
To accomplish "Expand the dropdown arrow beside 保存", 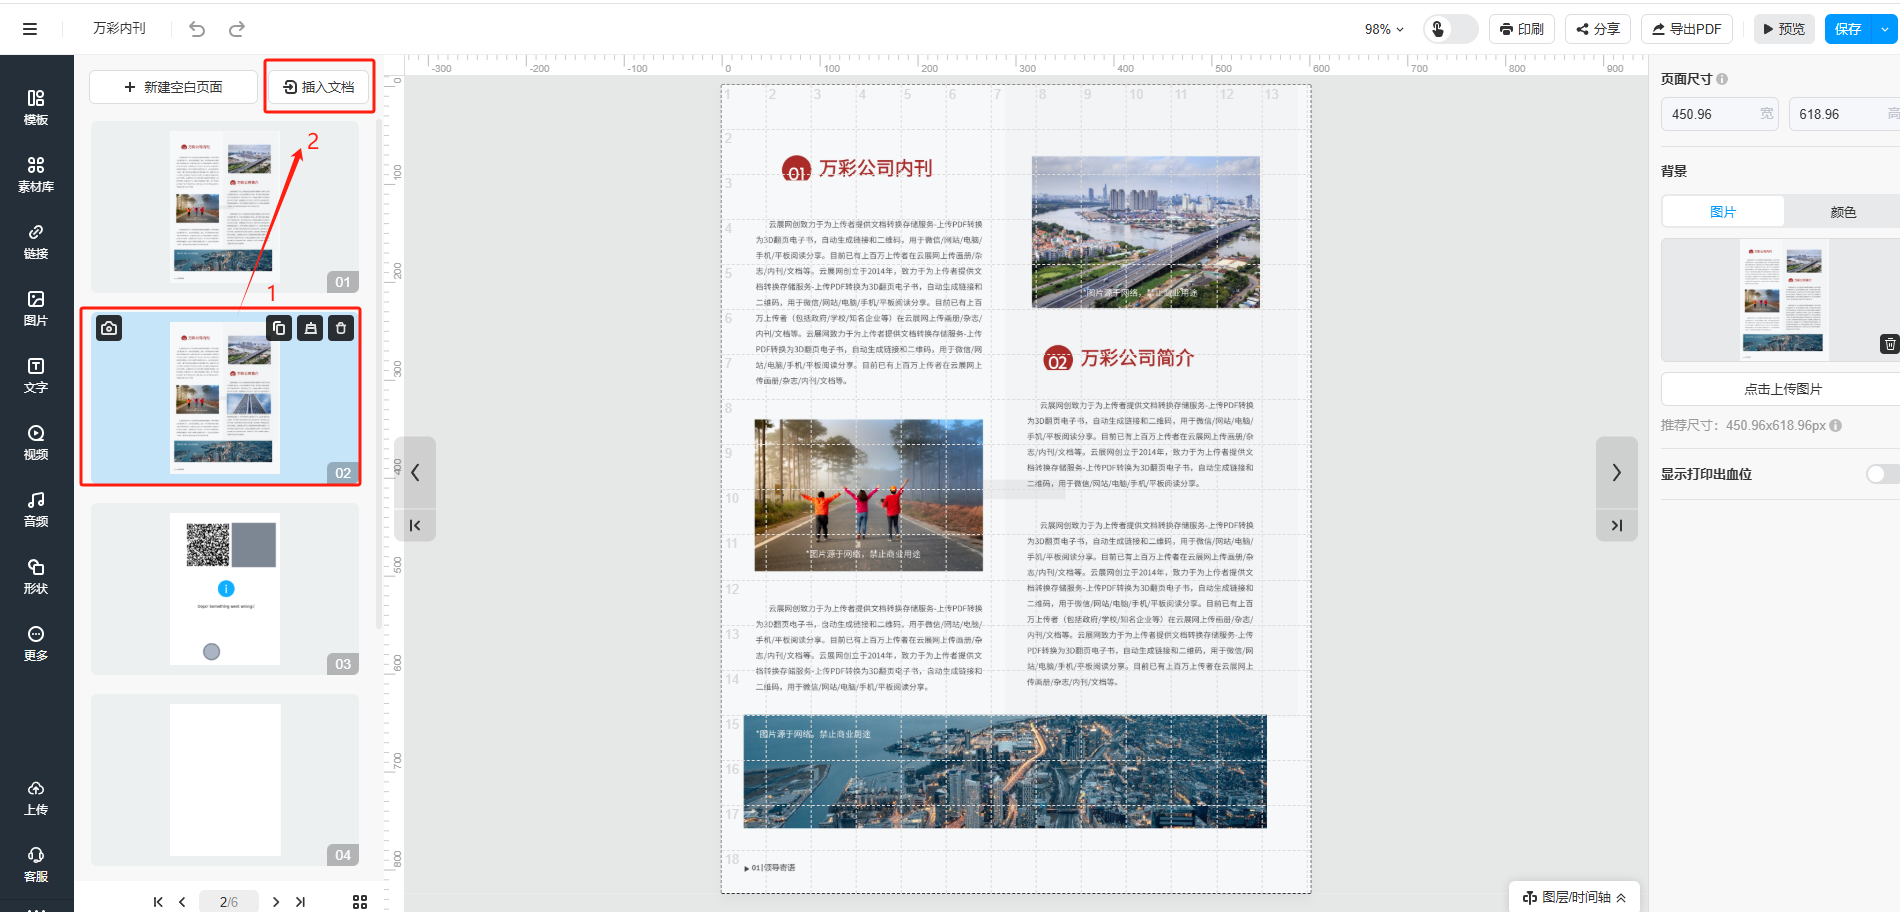I will tap(1885, 29).
